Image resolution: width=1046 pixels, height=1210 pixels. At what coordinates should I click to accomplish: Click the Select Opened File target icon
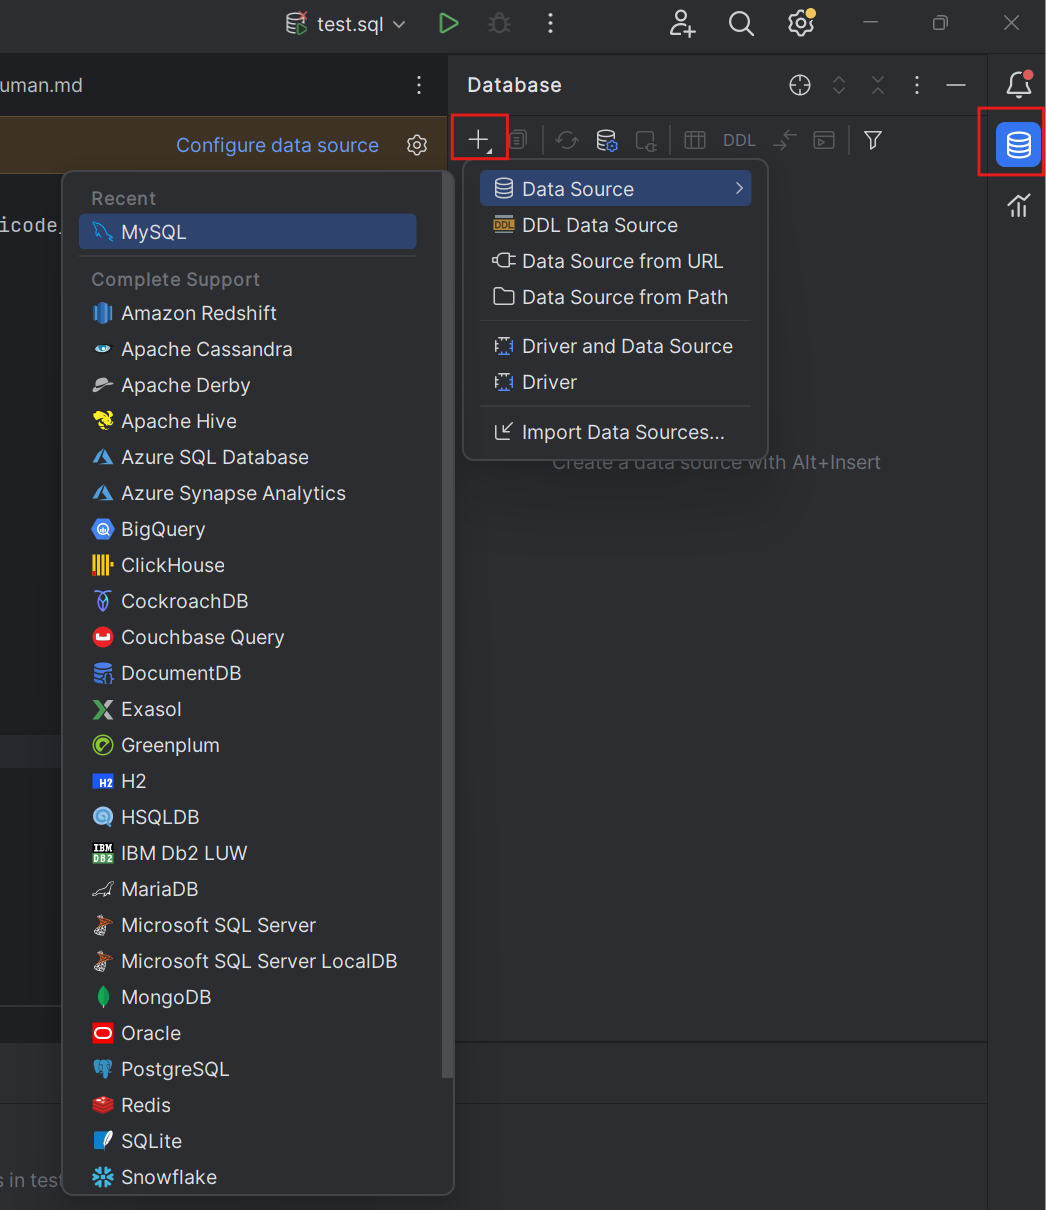coord(800,85)
